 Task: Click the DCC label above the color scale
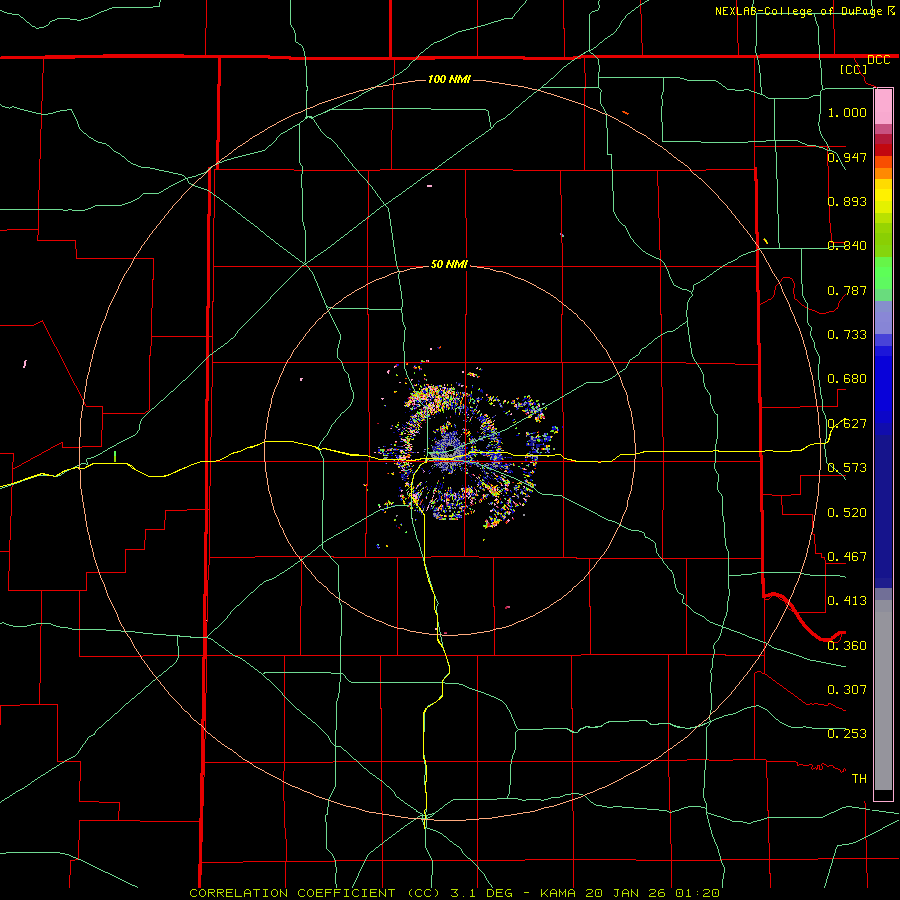878,60
